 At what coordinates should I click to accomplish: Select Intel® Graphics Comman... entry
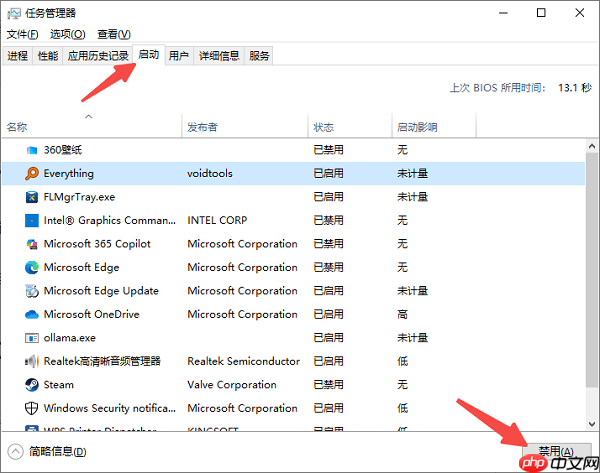(x=110, y=221)
